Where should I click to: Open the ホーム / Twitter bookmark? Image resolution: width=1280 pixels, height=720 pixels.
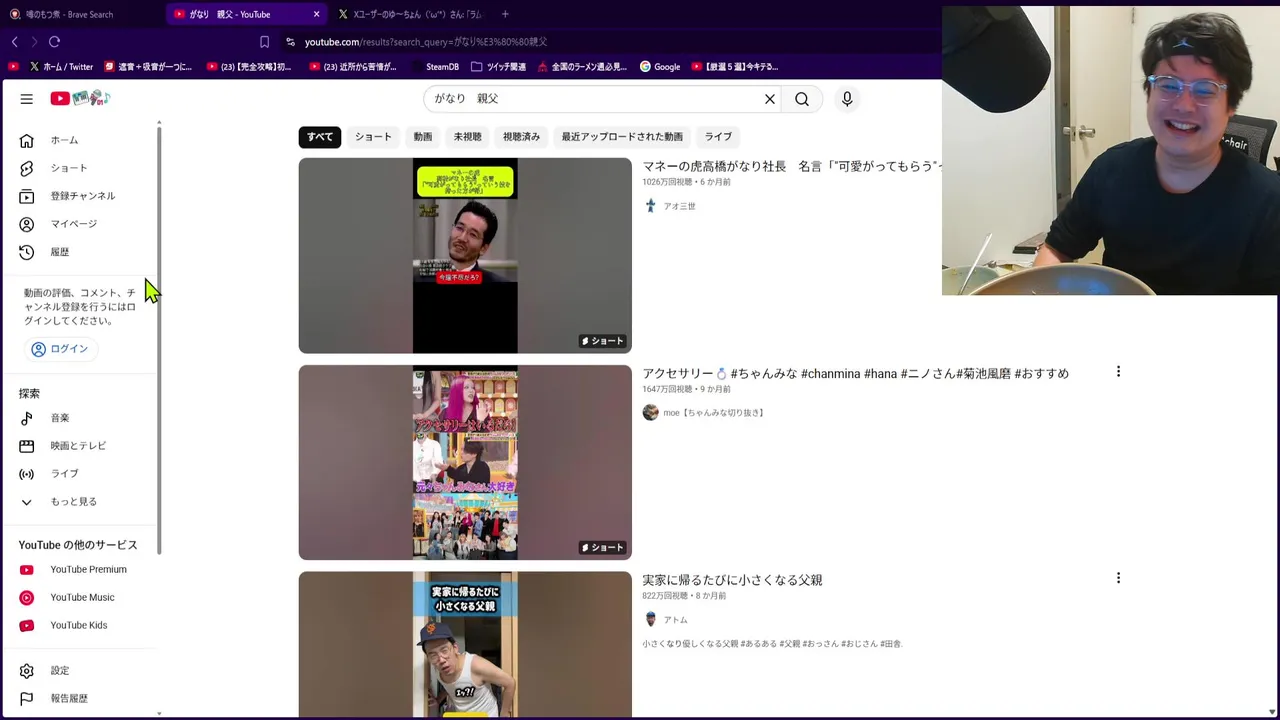tap(61, 67)
